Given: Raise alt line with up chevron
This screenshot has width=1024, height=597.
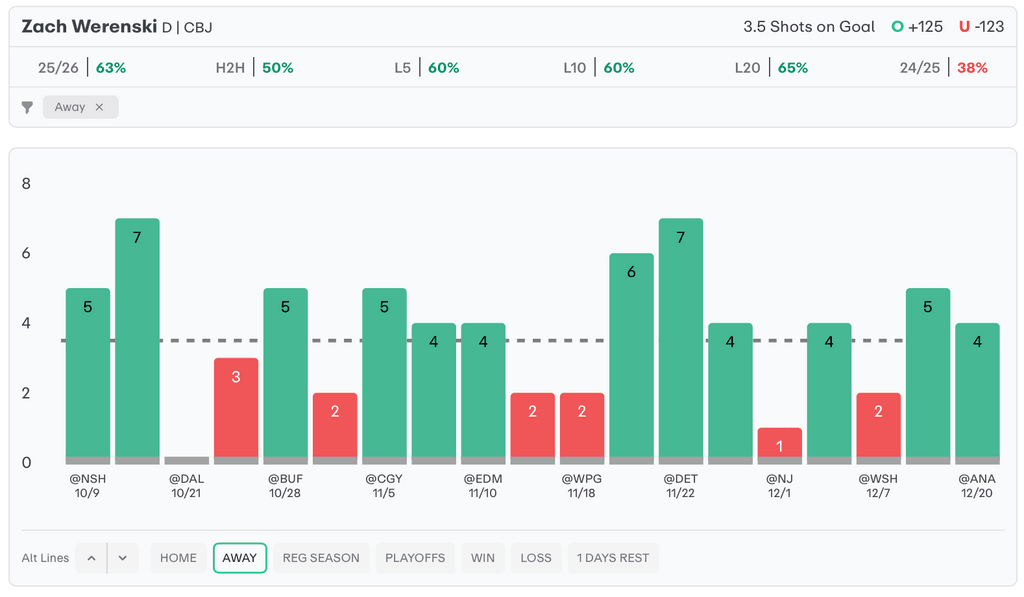Looking at the screenshot, I should [x=91, y=558].
